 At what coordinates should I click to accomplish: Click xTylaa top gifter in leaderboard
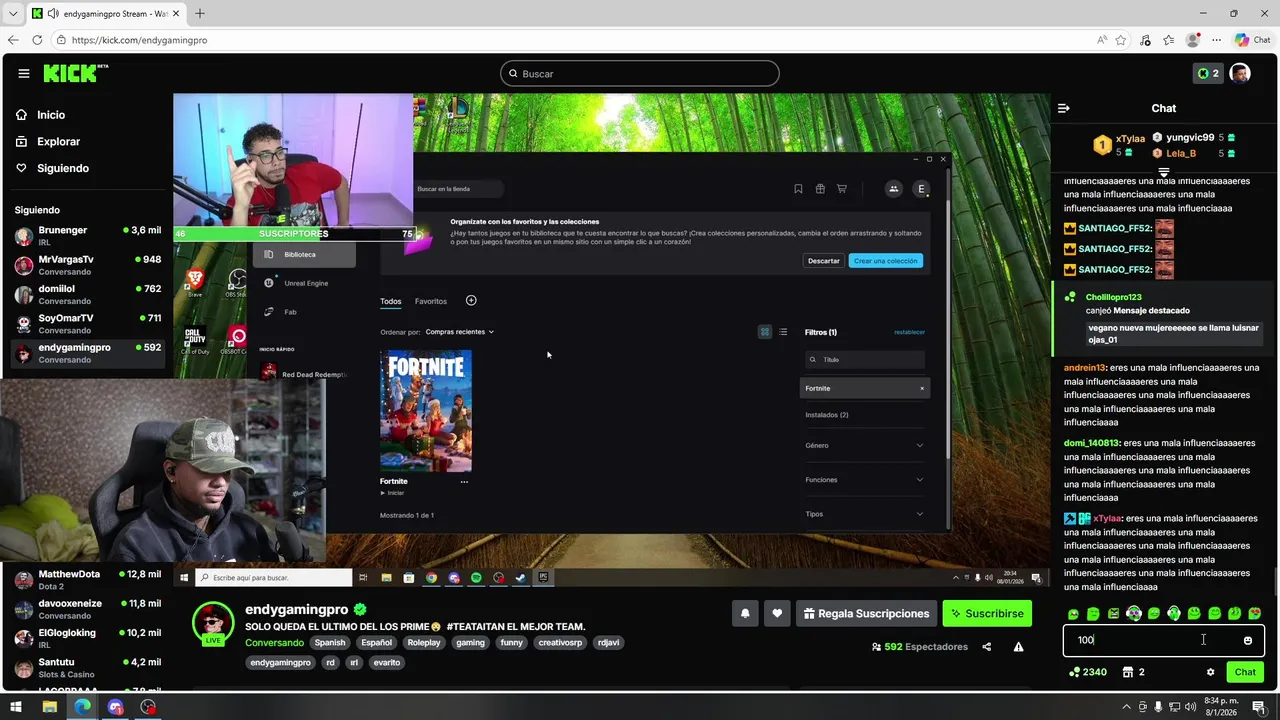coord(1130,138)
